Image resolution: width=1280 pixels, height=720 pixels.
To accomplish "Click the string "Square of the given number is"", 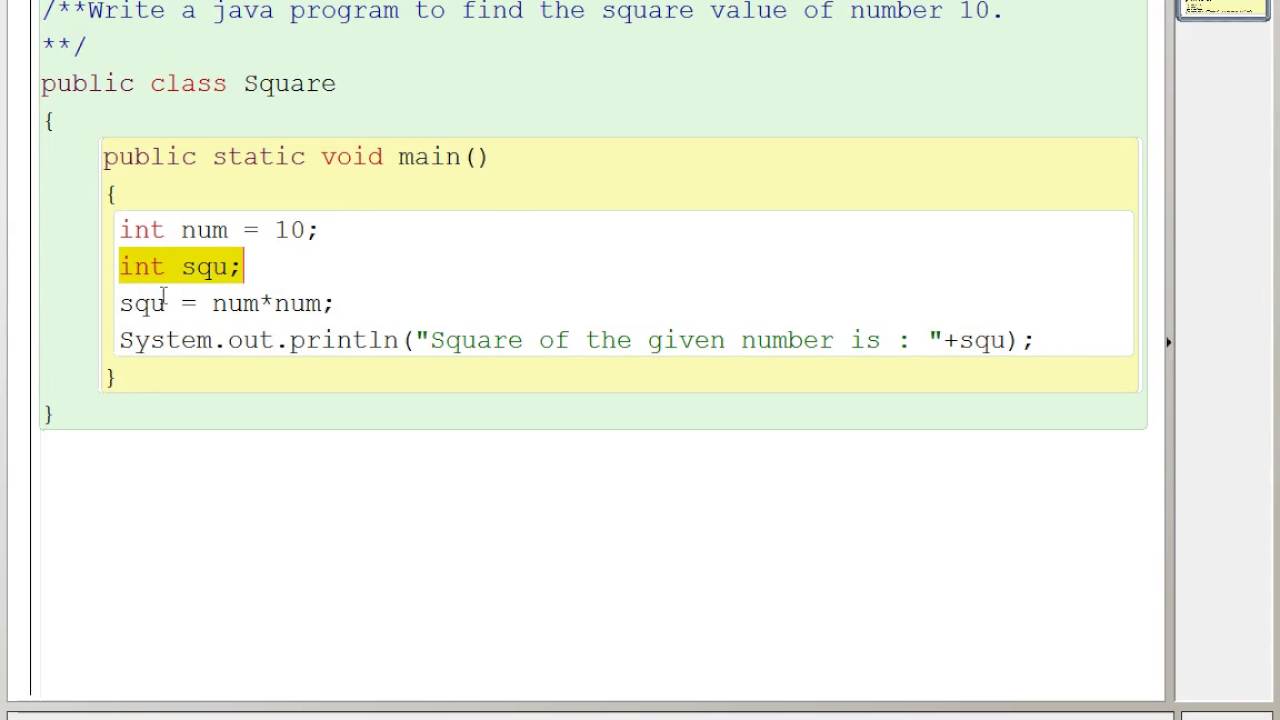I will 656,341.
